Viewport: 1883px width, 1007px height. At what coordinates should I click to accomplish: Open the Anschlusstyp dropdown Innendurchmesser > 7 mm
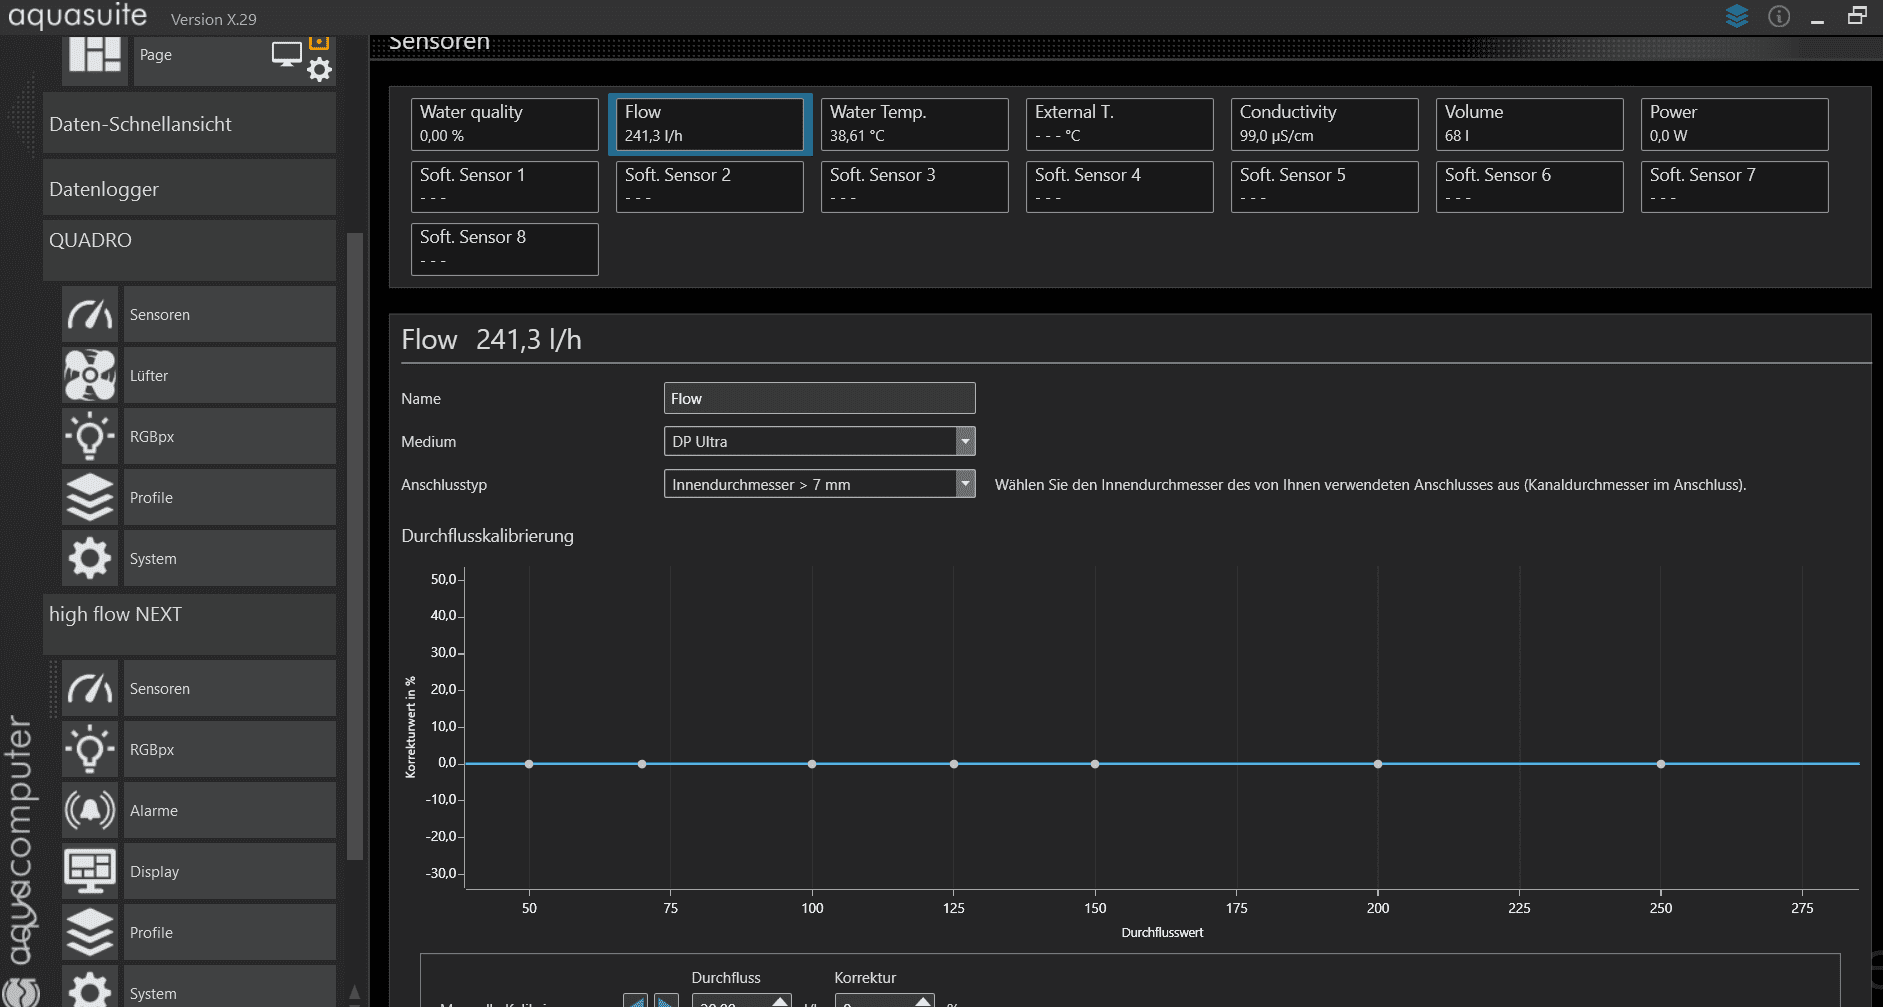tap(820, 484)
